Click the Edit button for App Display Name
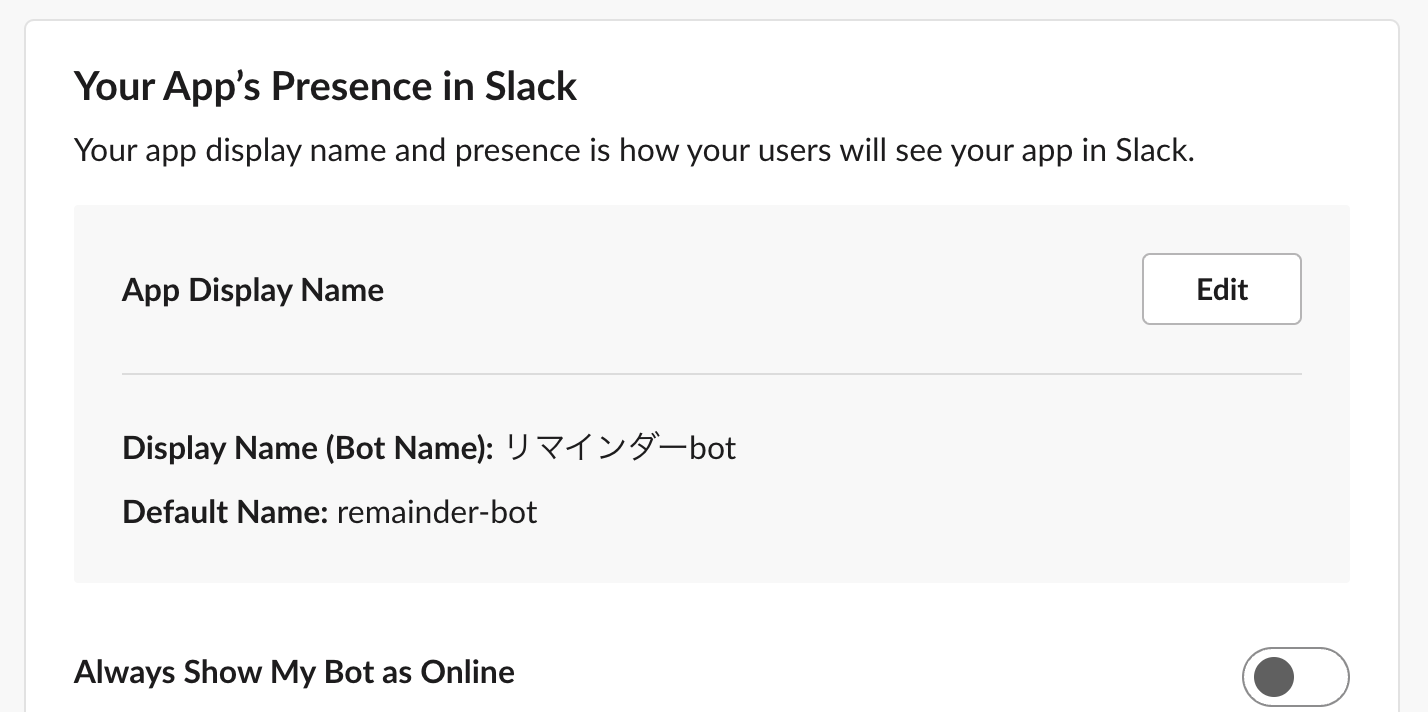This screenshot has width=1428, height=712. 1221,289
